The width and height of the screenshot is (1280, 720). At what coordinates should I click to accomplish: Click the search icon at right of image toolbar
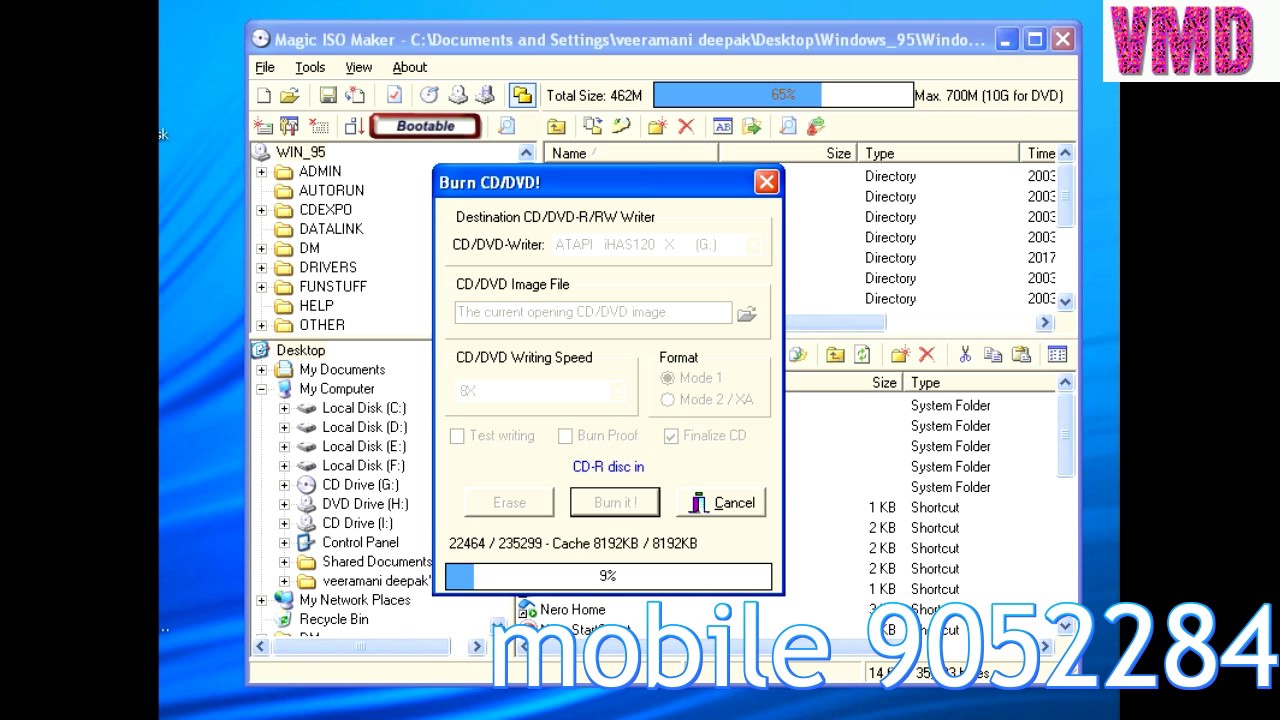point(788,126)
